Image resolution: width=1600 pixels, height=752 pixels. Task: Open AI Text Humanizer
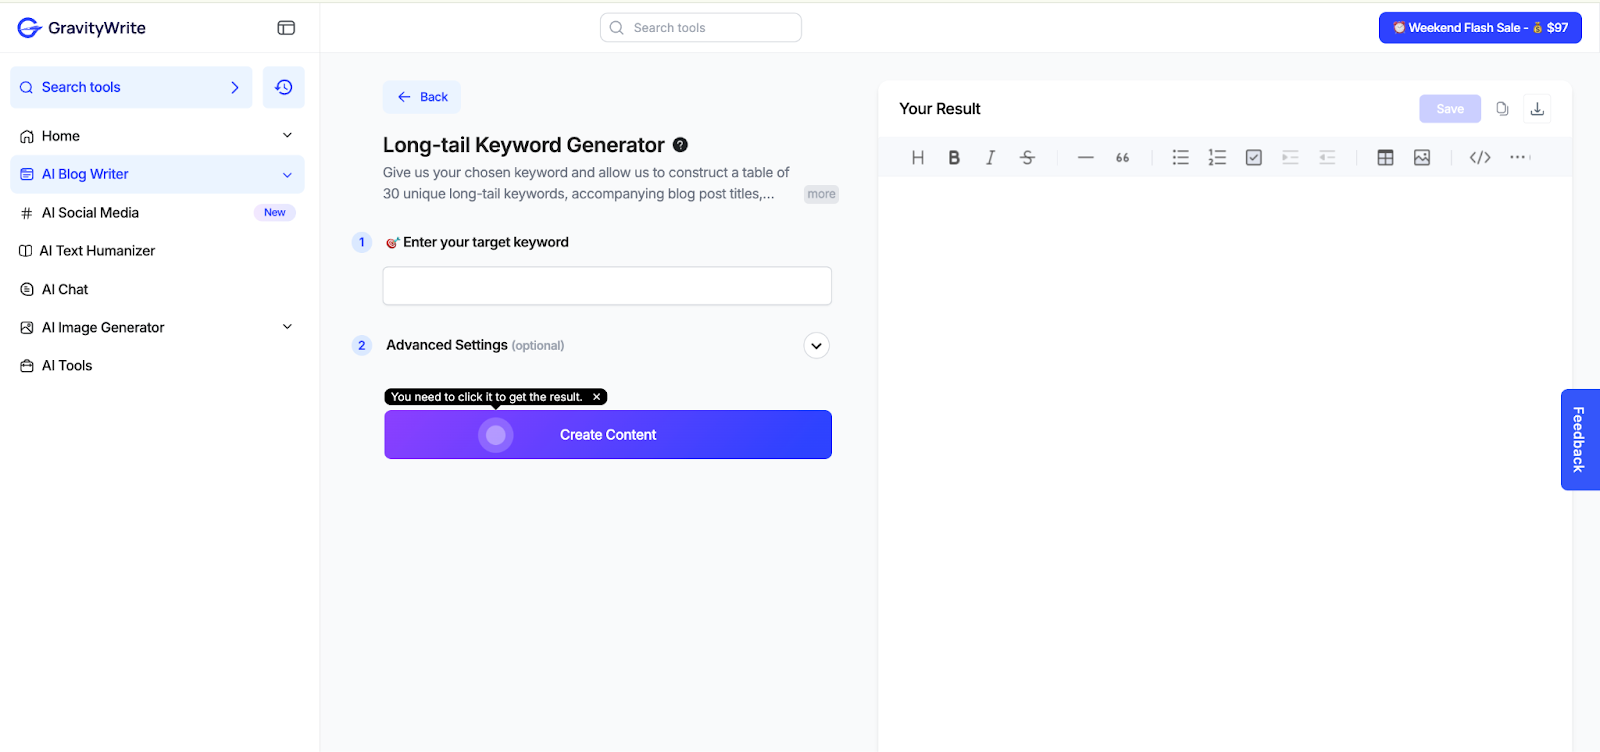pos(97,251)
